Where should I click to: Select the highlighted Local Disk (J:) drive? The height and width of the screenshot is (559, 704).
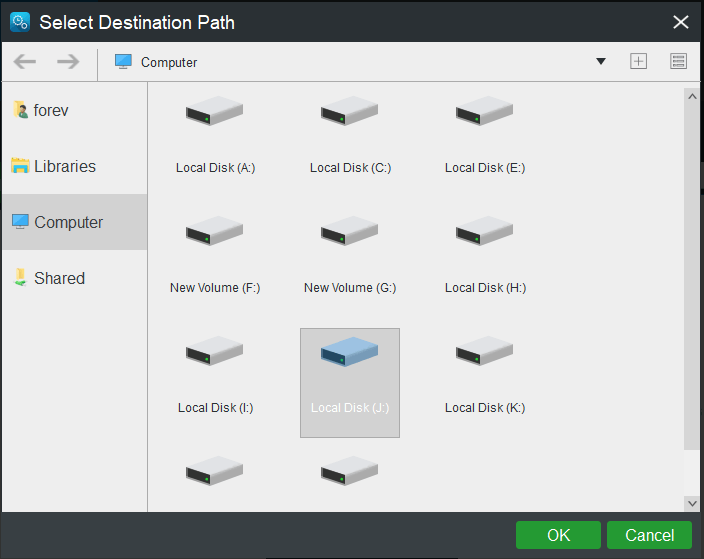pos(350,383)
